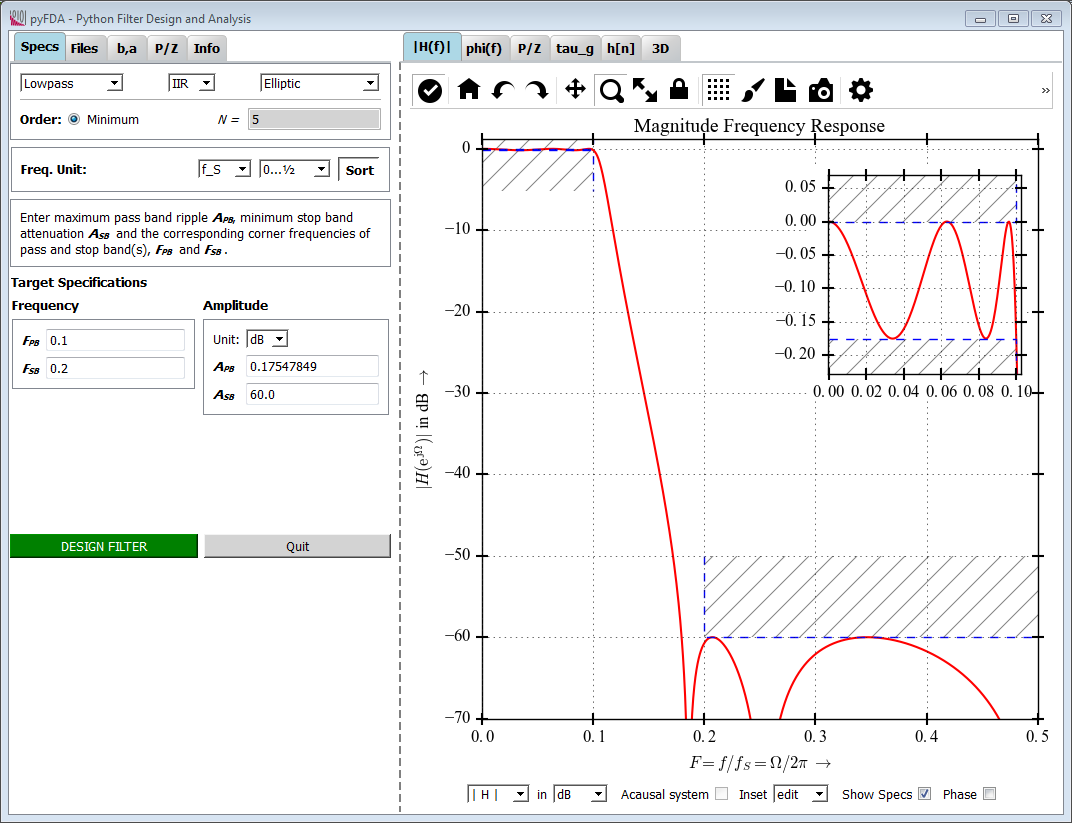This screenshot has width=1072, height=823.
Task: Open the IIR filter type dropdown
Action: click(191, 83)
